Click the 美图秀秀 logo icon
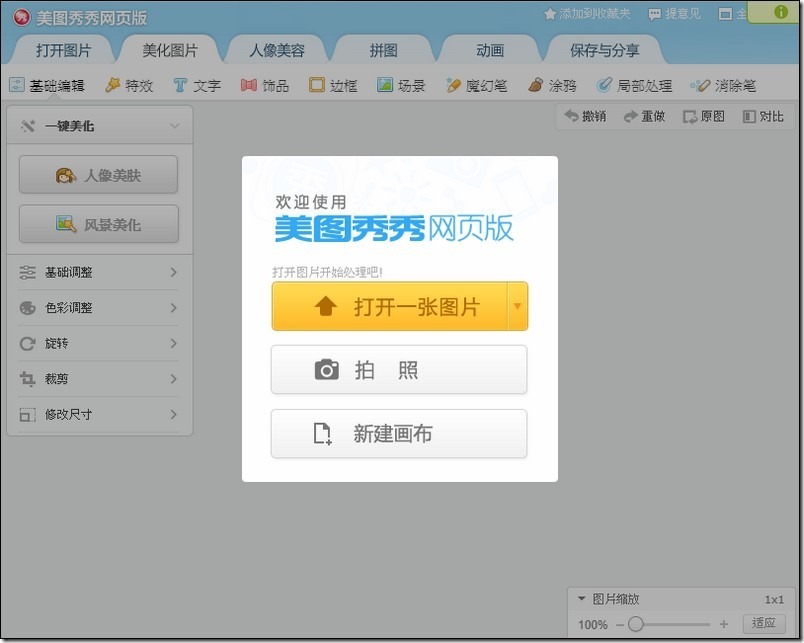The height and width of the screenshot is (643, 804). pyautogui.click(x=22, y=18)
